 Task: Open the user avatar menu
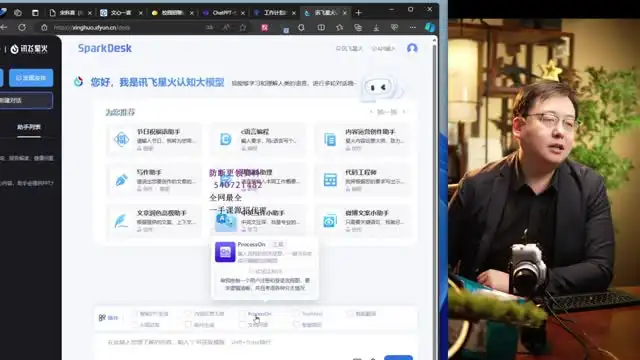tap(412, 48)
